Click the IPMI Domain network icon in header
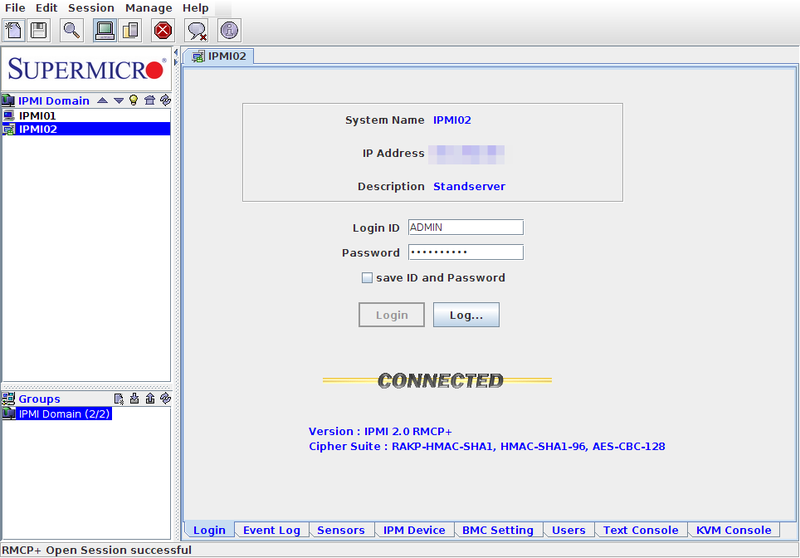800x558 pixels. click(x=8, y=100)
